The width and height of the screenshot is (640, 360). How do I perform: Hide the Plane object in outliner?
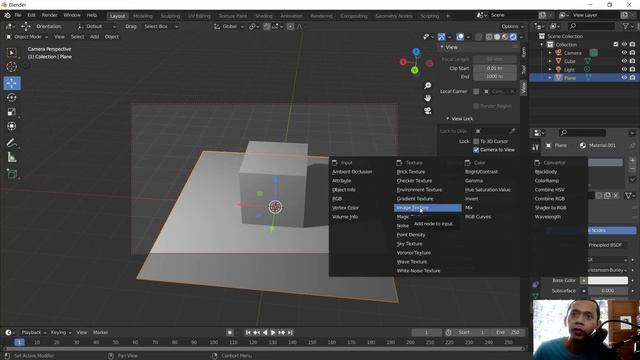(x=624, y=78)
